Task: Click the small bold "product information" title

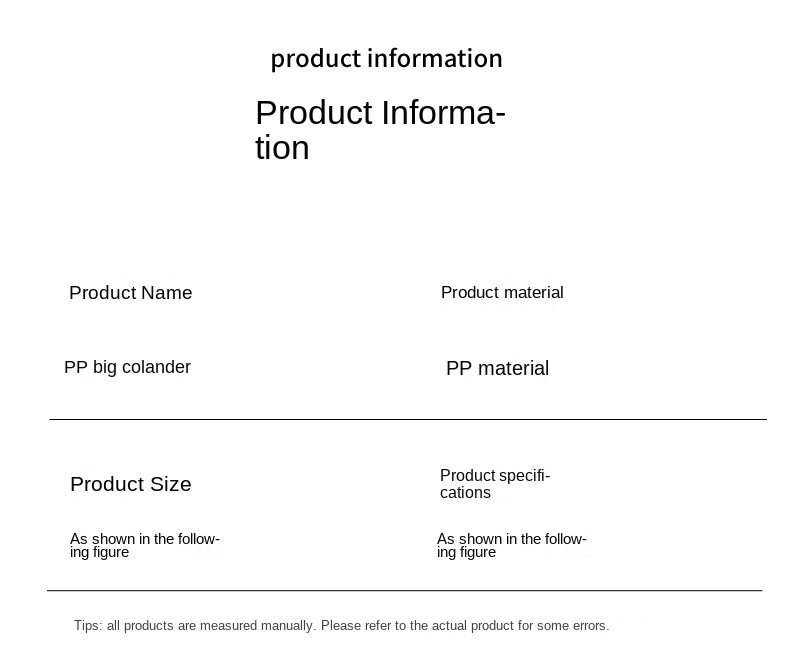Action: 386,59
